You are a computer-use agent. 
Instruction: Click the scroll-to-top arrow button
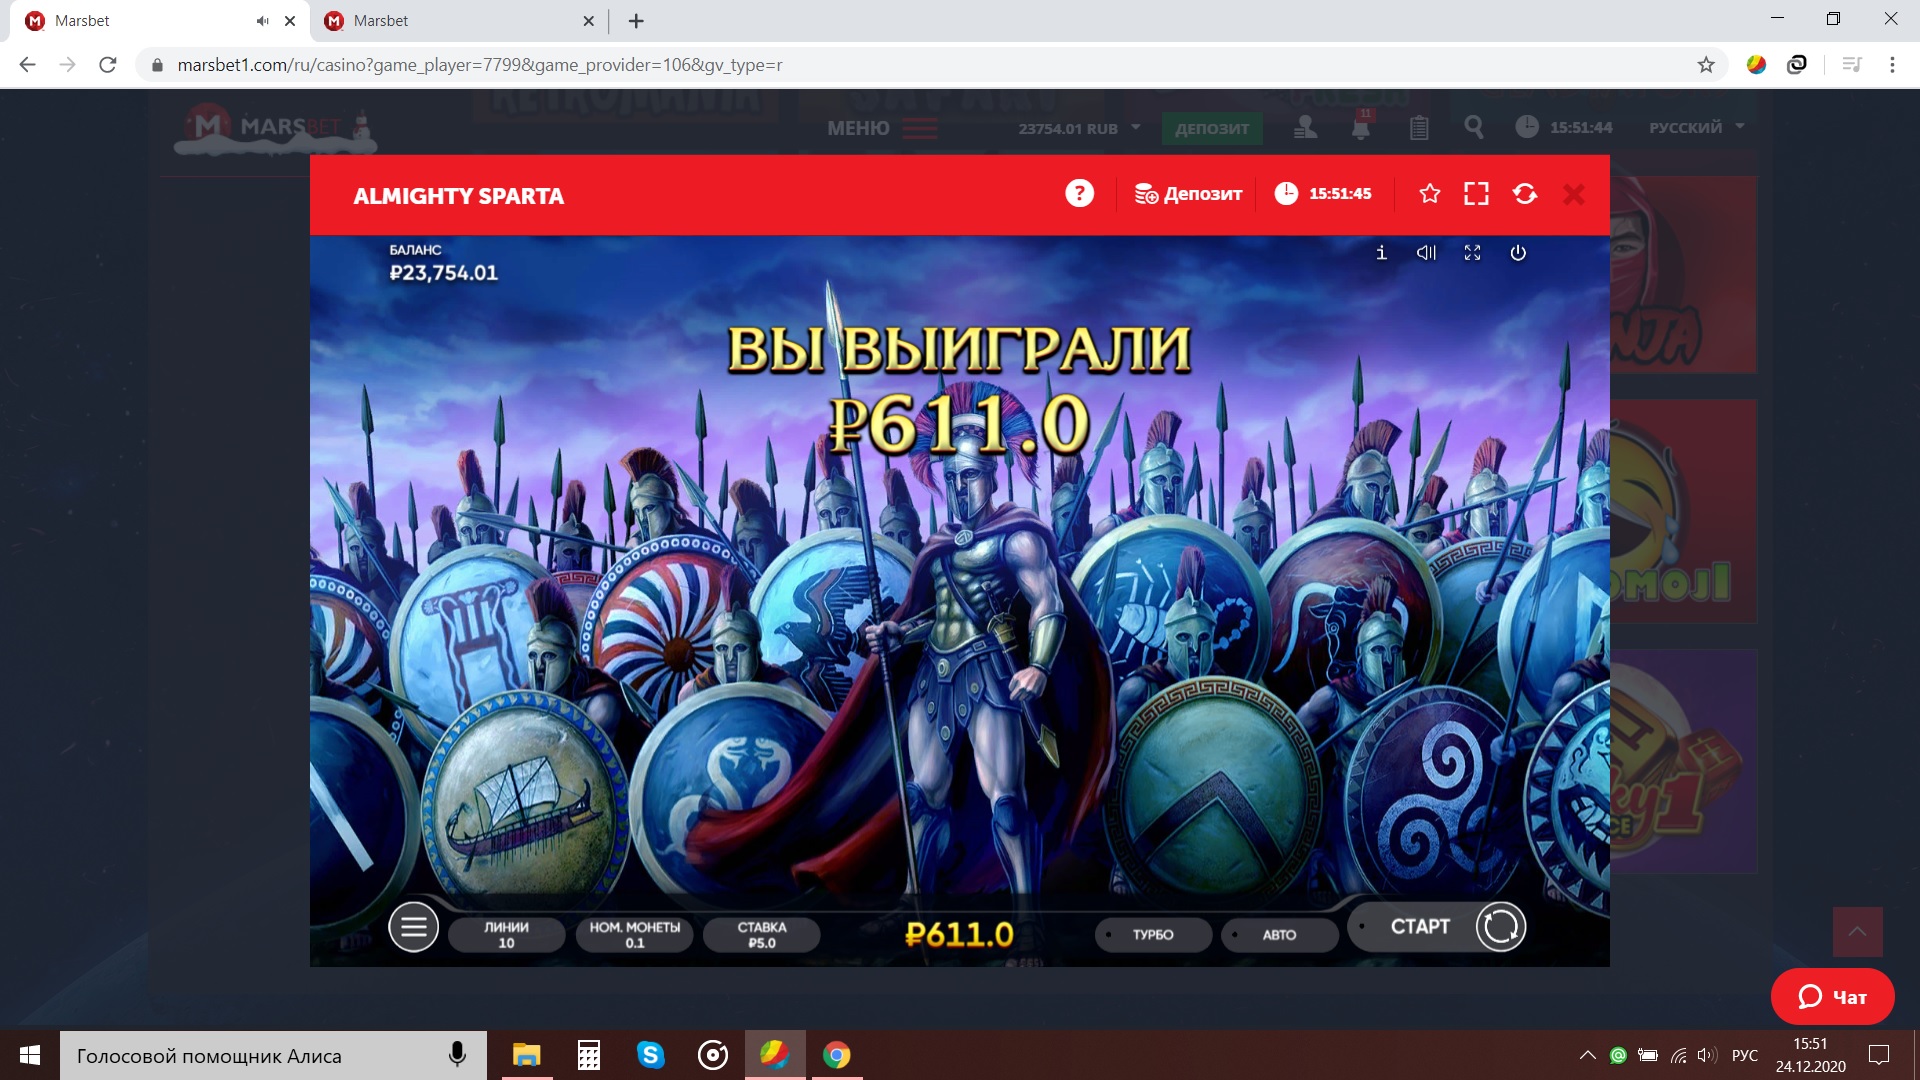[1857, 932]
